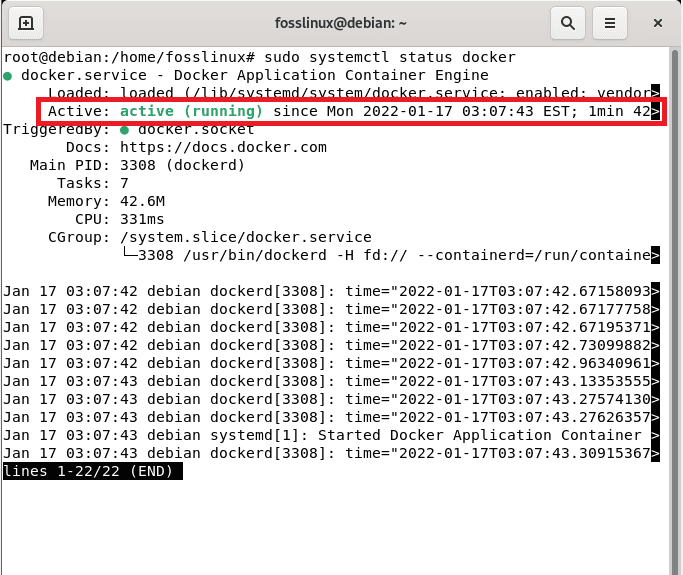Click the log line with time 03:07:42.96340961
The width and height of the screenshot is (683, 575).
(331, 363)
